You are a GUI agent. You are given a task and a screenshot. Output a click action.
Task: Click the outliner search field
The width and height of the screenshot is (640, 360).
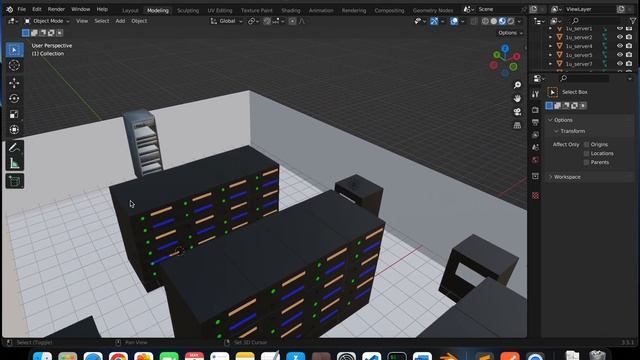[x=597, y=21]
